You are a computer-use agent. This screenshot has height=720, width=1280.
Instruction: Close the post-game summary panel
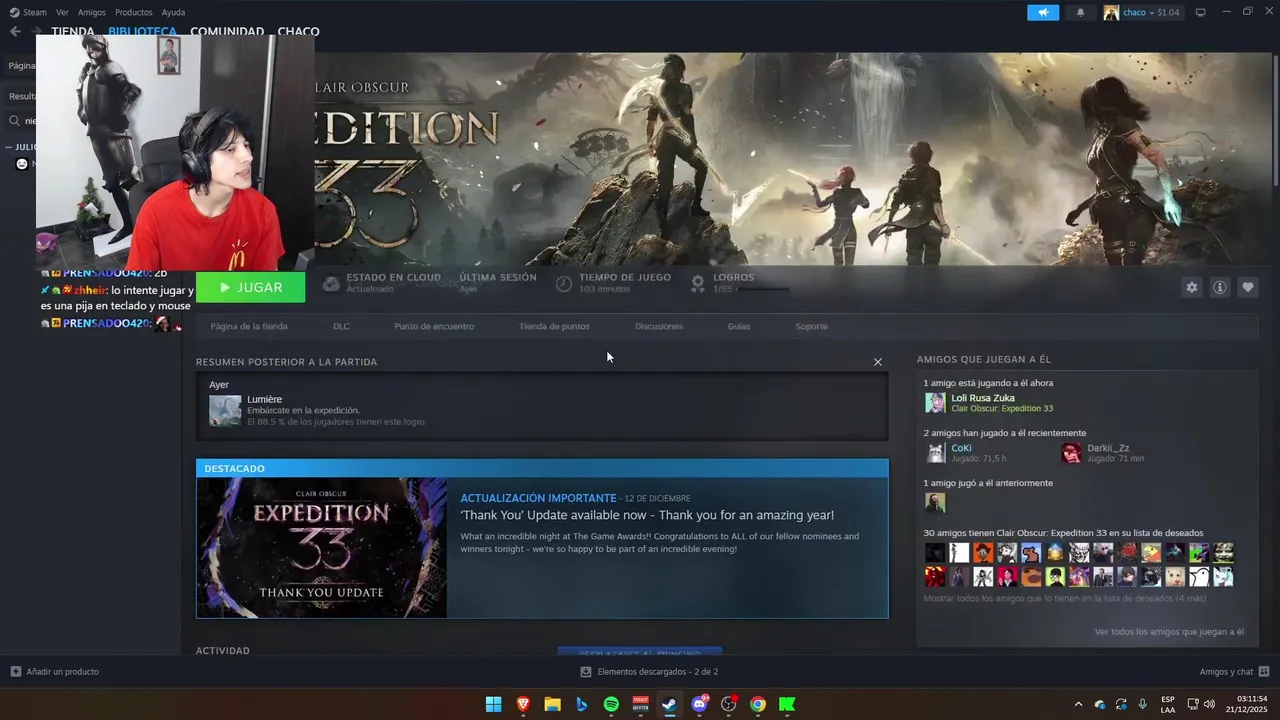click(x=878, y=362)
